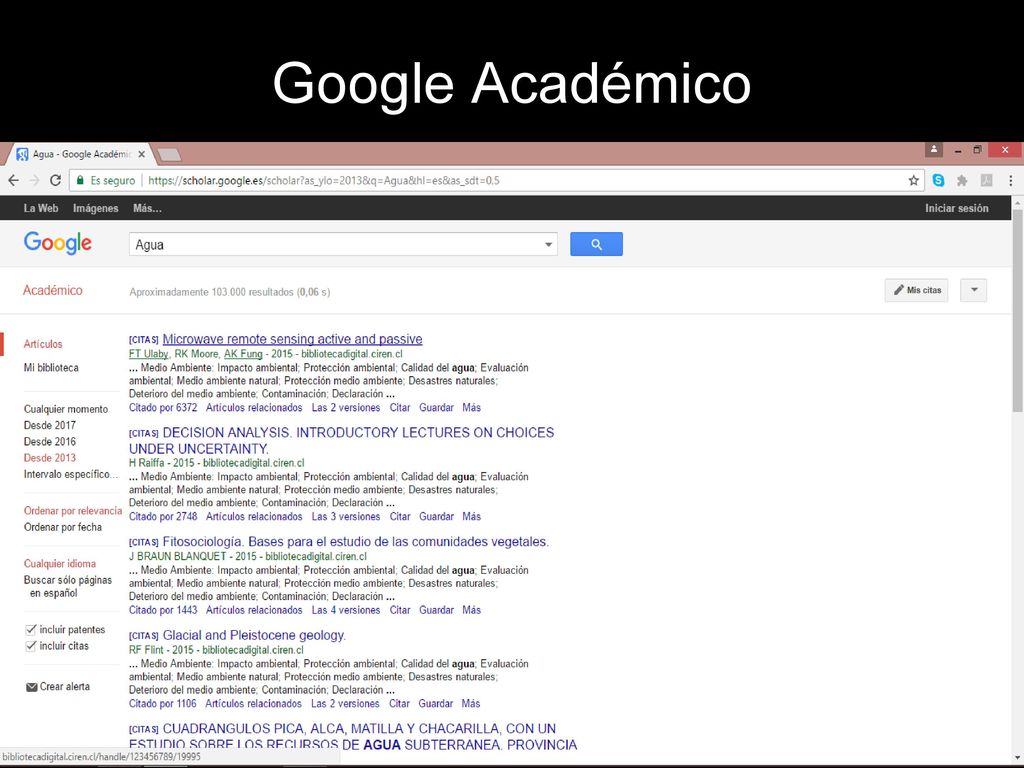Click the vertical page scrollbar thumb
Screen dimensions: 1024x768
1017,310
